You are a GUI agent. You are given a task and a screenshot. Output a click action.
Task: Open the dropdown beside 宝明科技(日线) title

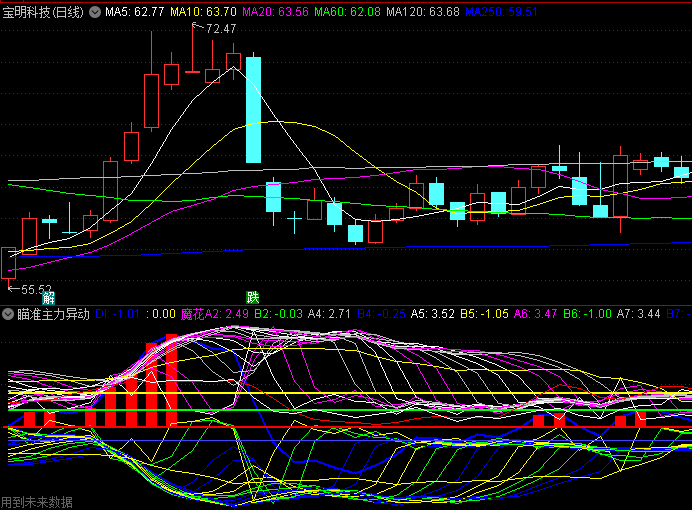95,12
